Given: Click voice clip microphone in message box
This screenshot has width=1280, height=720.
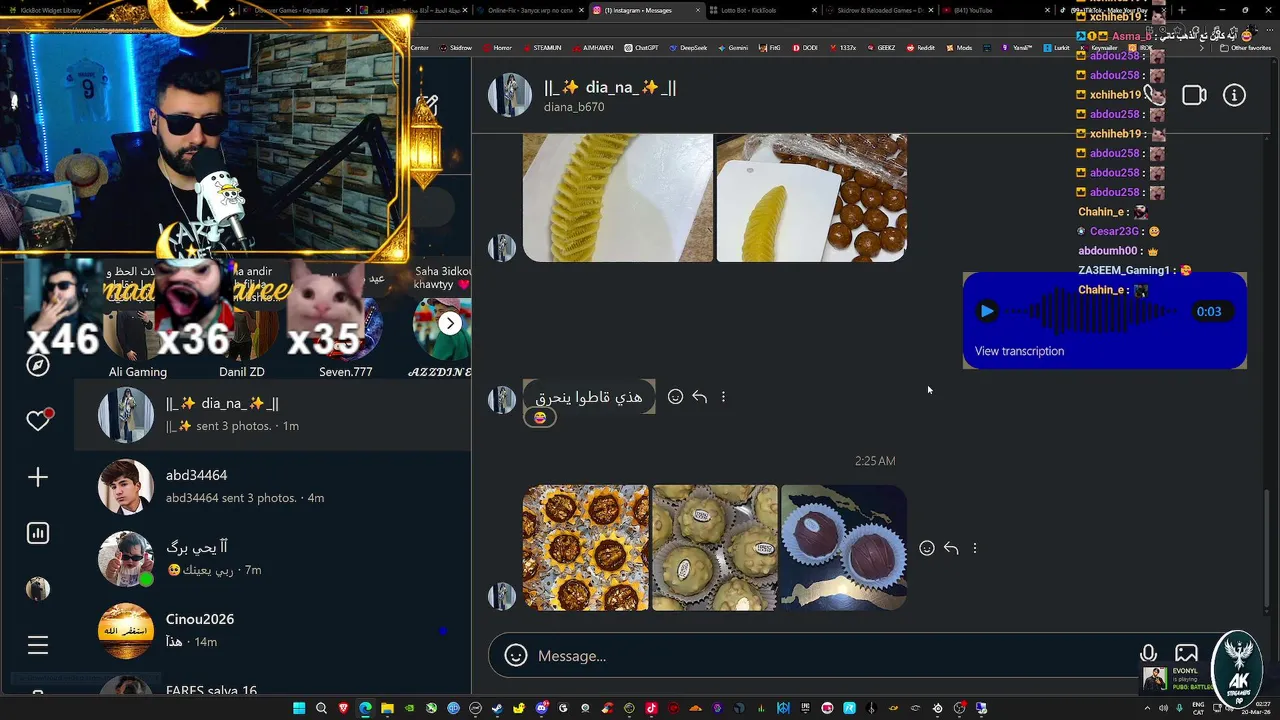Looking at the screenshot, I should pyautogui.click(x=1149, y=654).
